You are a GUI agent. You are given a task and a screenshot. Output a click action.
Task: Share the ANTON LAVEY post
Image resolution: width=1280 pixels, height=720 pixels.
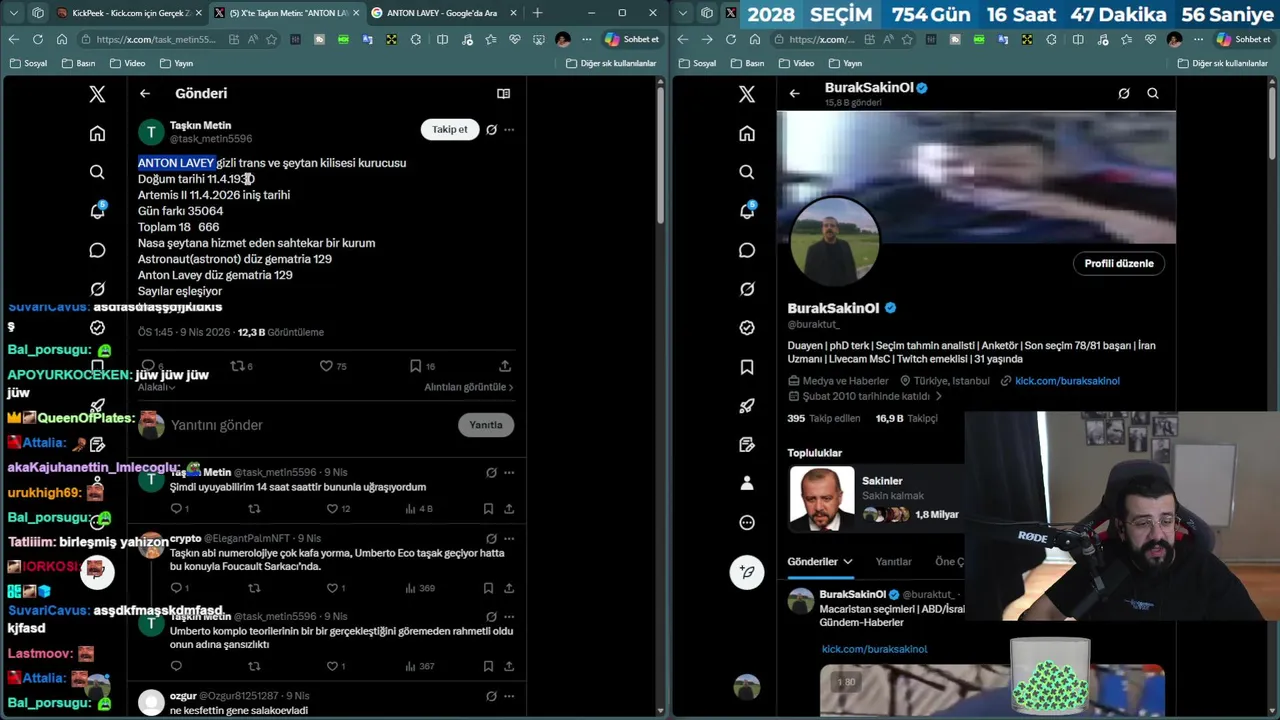click(x=505, y=366)
